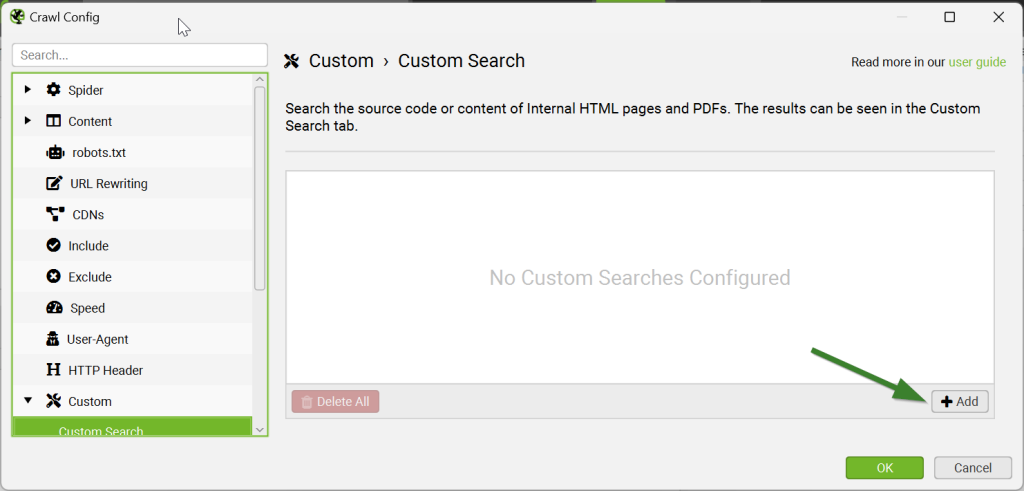
Task: Open the HTTP Header settings
Action: (x=105, y=370)
